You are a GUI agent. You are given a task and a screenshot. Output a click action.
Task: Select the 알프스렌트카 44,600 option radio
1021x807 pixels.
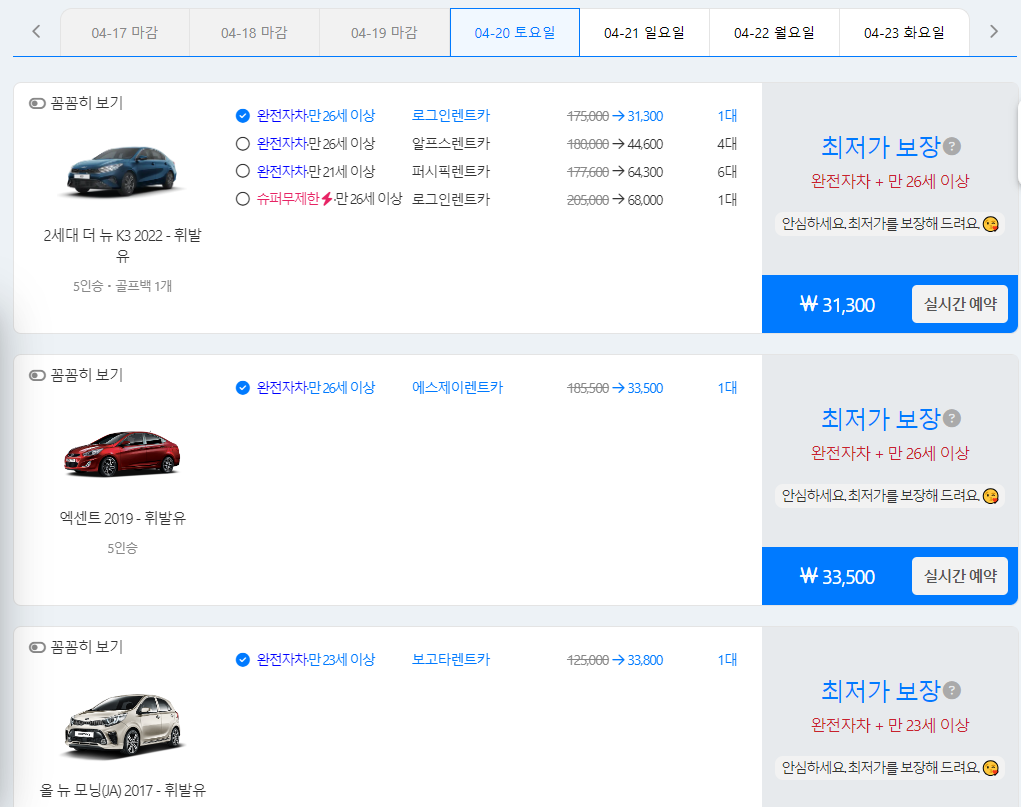click(242, 144)
